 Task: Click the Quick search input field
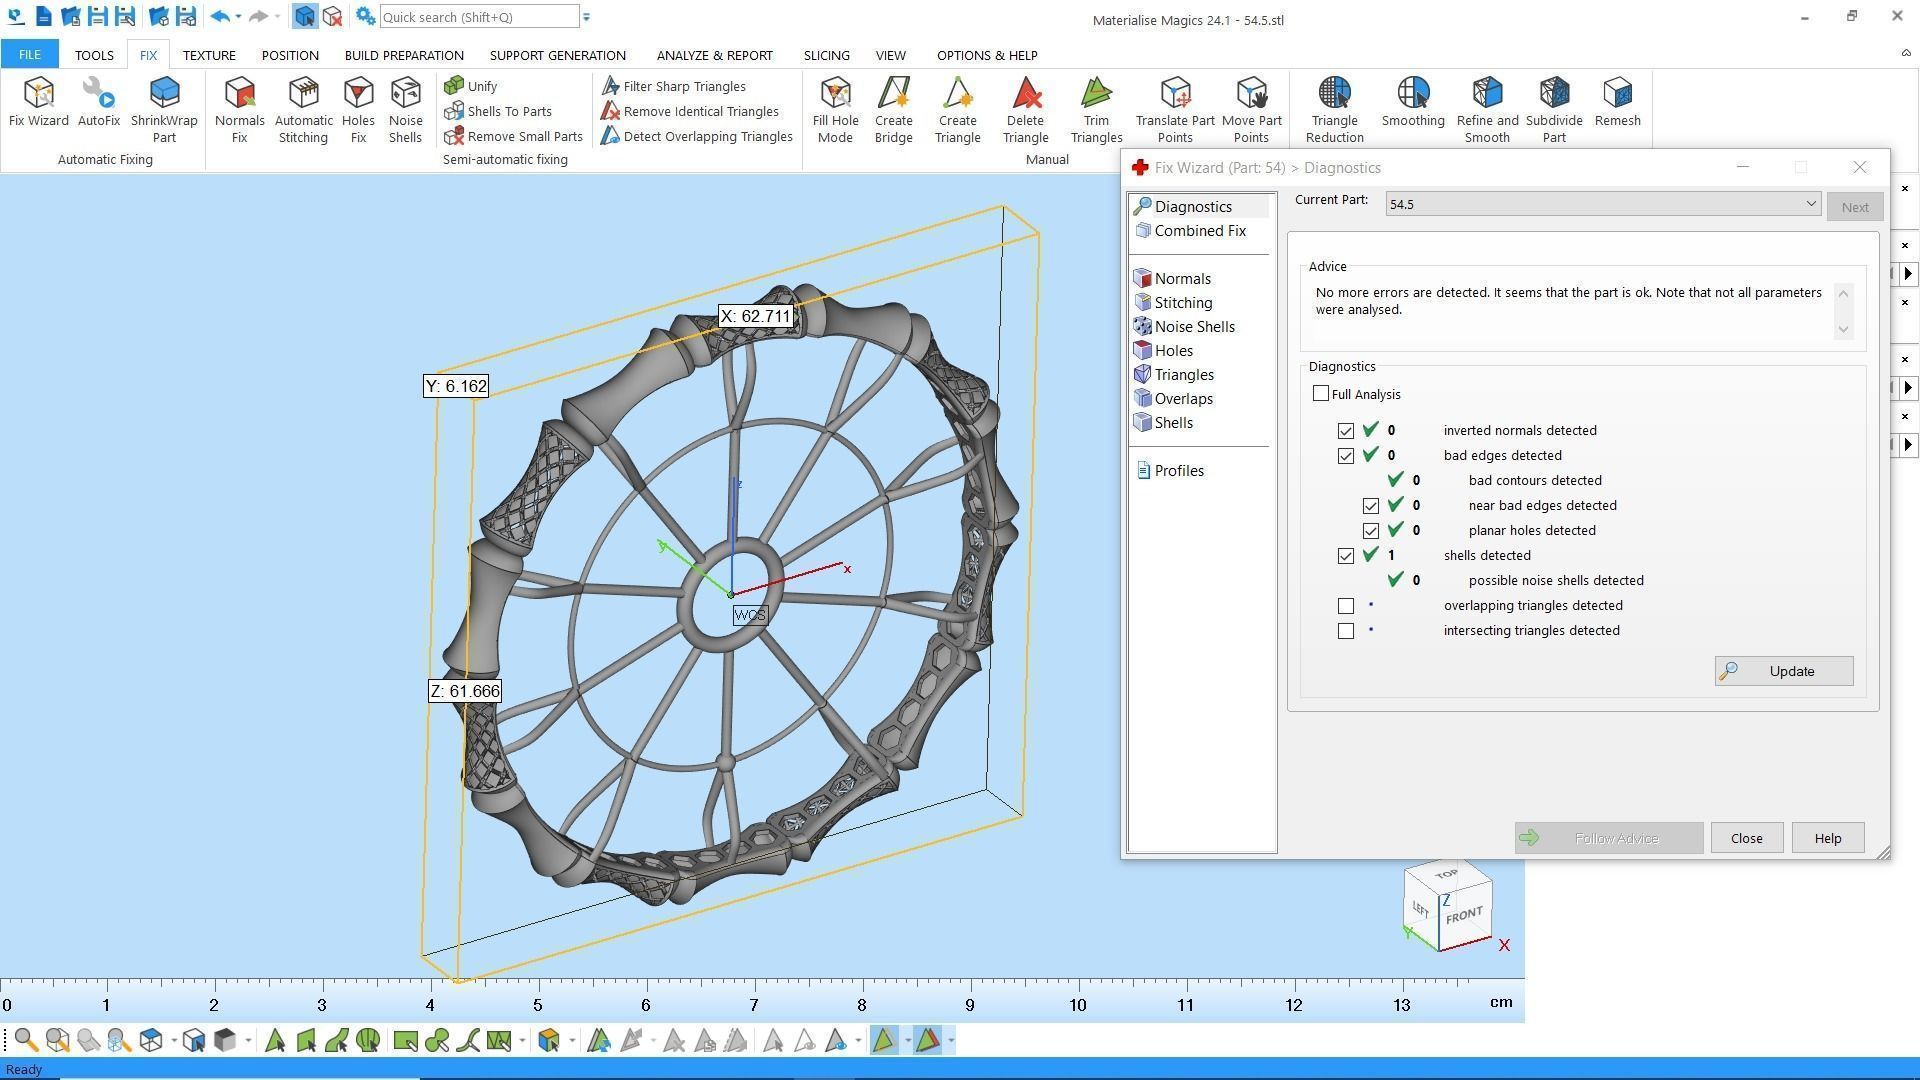point(478,17)
